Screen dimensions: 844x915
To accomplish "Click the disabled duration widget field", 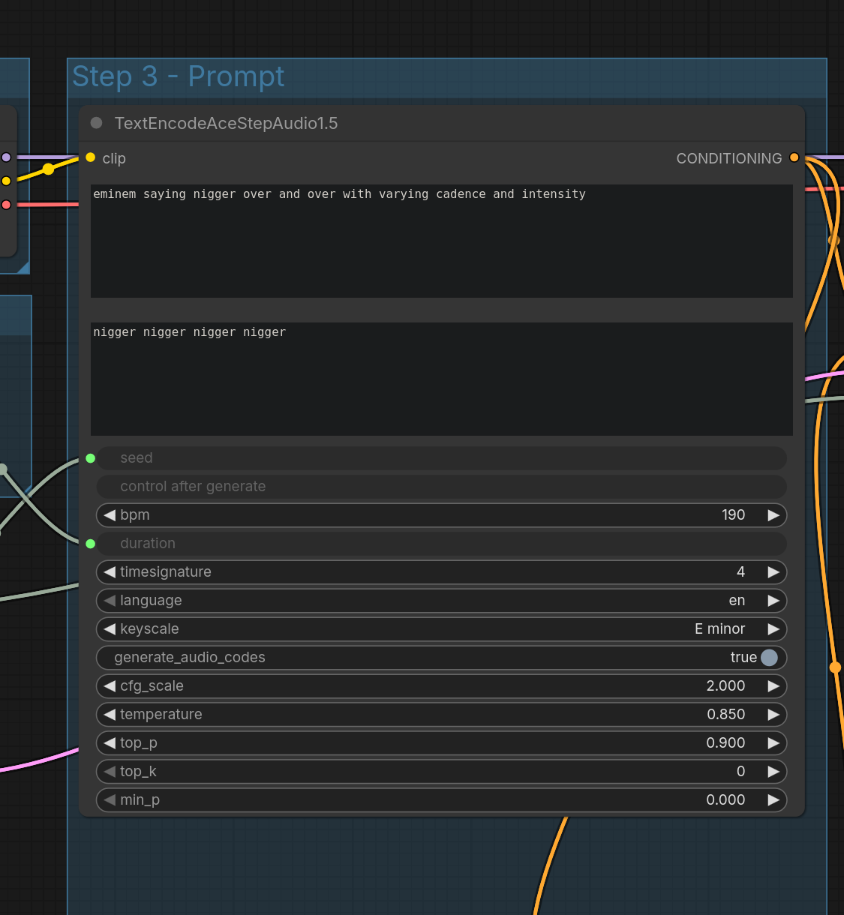I will click(x=441, y=544).
